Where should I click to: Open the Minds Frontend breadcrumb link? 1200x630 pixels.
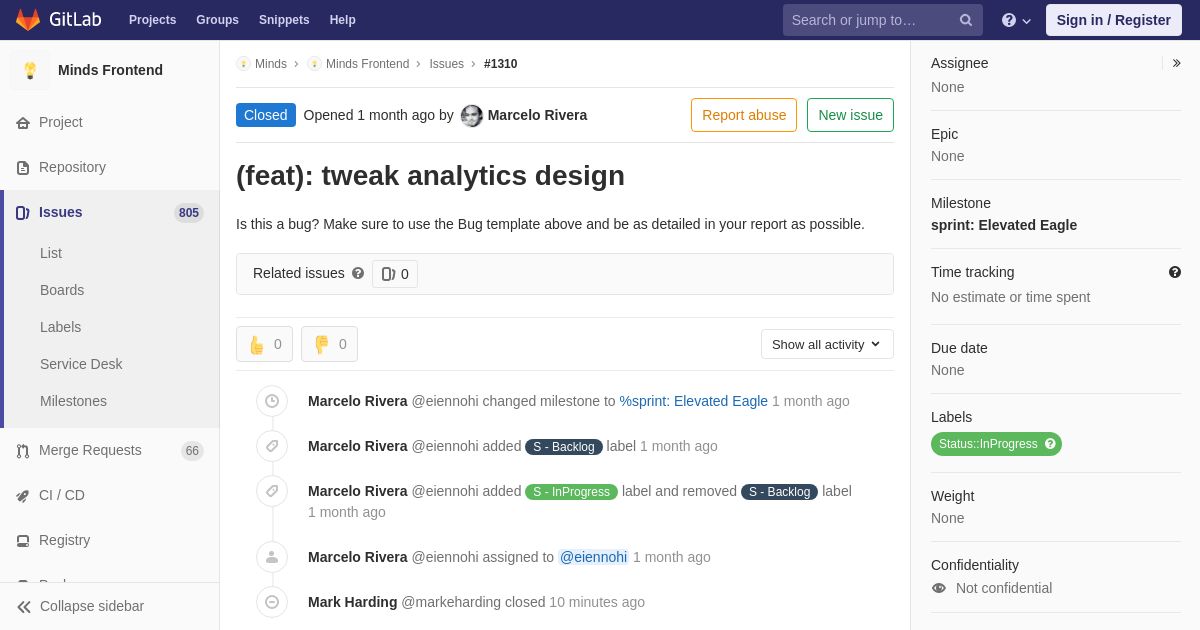(367, 64)
